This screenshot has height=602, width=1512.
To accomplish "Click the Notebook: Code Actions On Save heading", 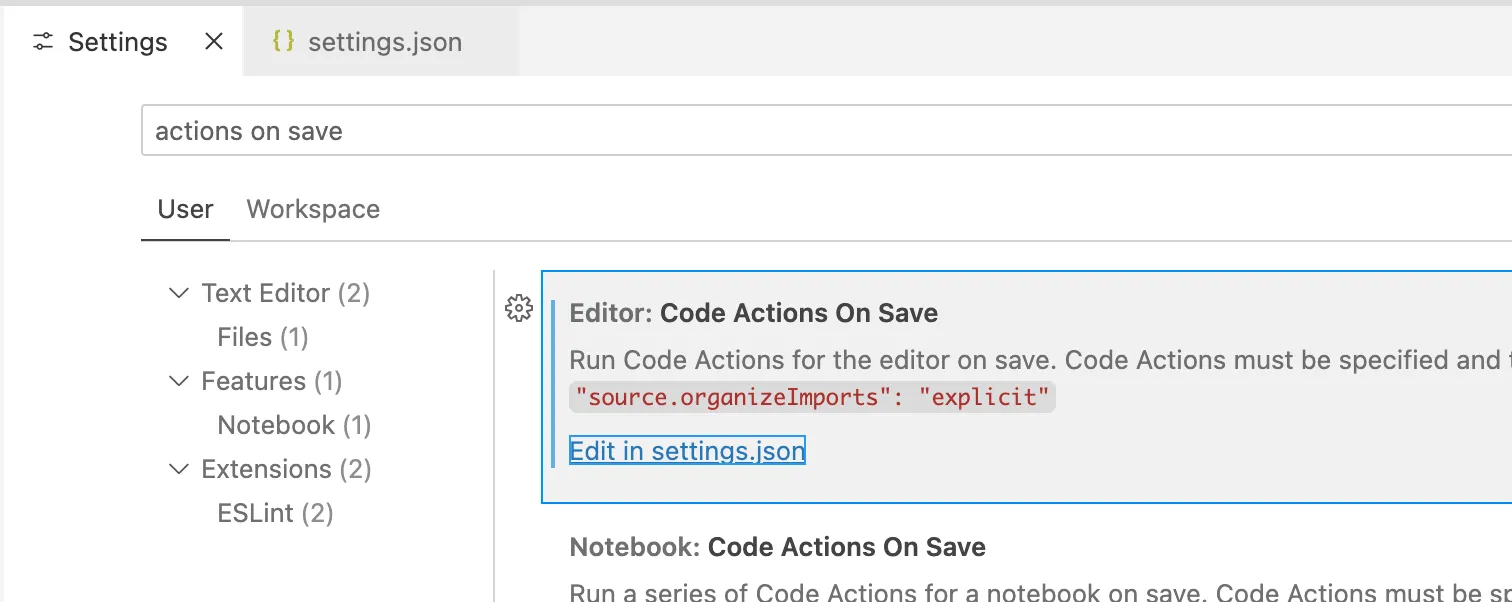I will (778, 547).
